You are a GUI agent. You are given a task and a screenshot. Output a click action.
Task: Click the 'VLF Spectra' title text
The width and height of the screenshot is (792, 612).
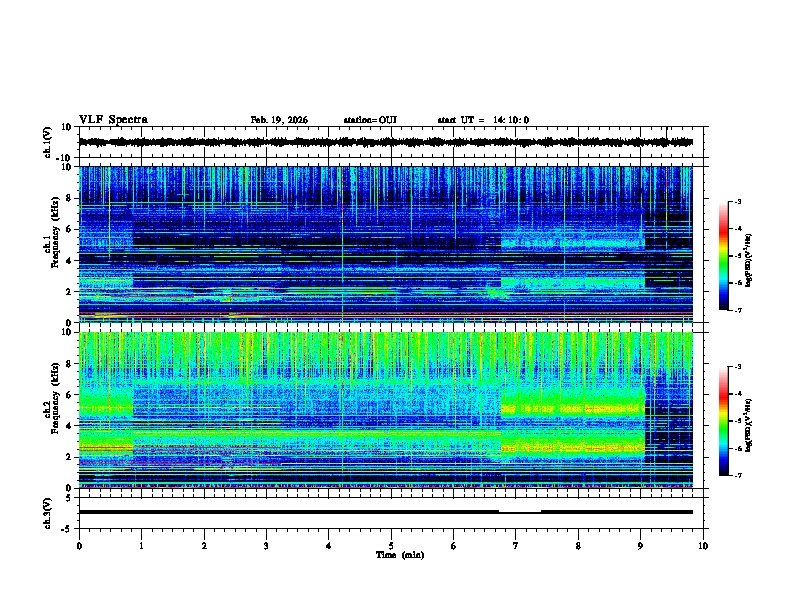pyautogui.click(x=113, y=119)
